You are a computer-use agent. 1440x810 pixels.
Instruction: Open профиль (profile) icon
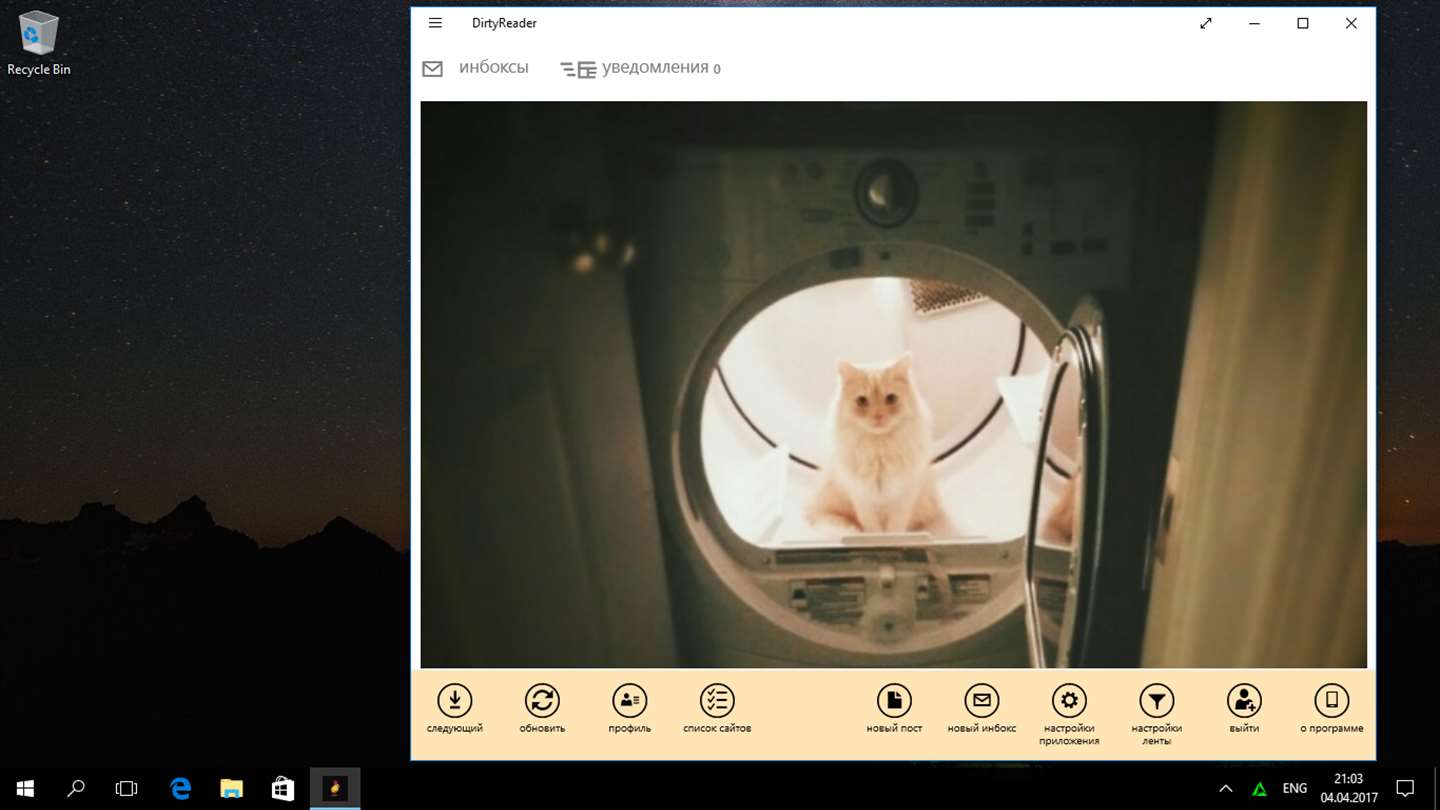[x=630, y=700]
